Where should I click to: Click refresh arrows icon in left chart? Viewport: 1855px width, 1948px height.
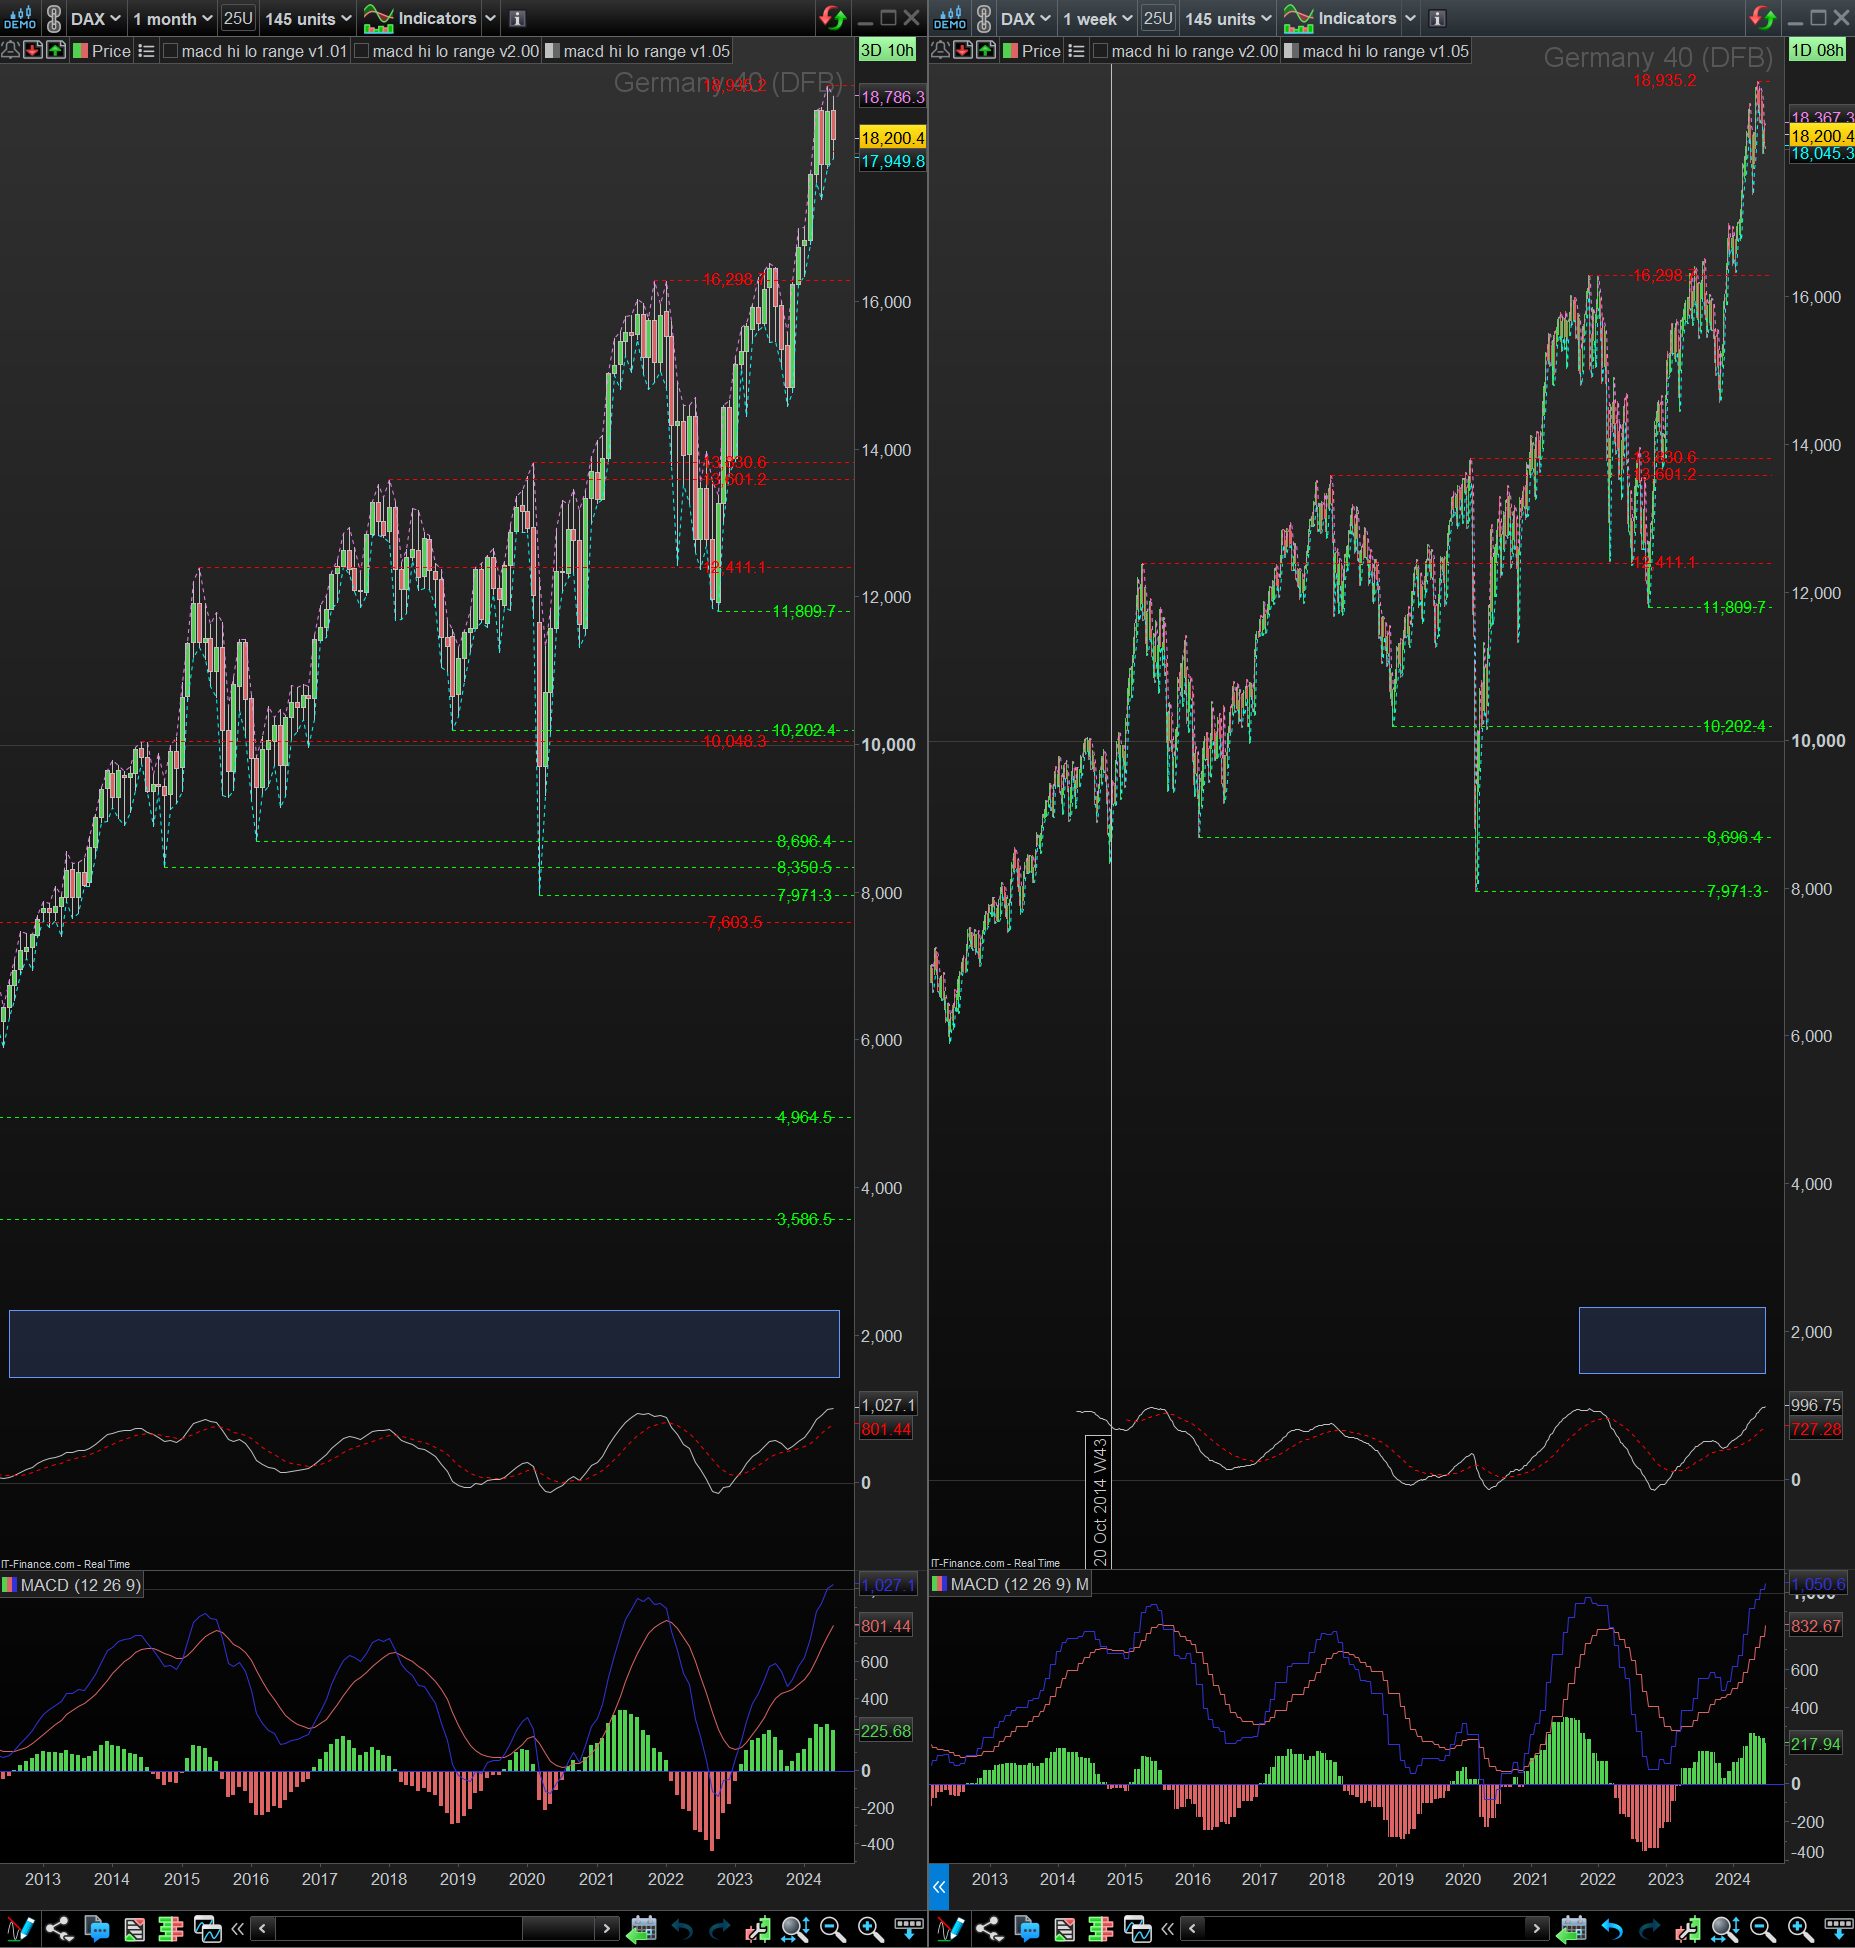tap(832, 18)
